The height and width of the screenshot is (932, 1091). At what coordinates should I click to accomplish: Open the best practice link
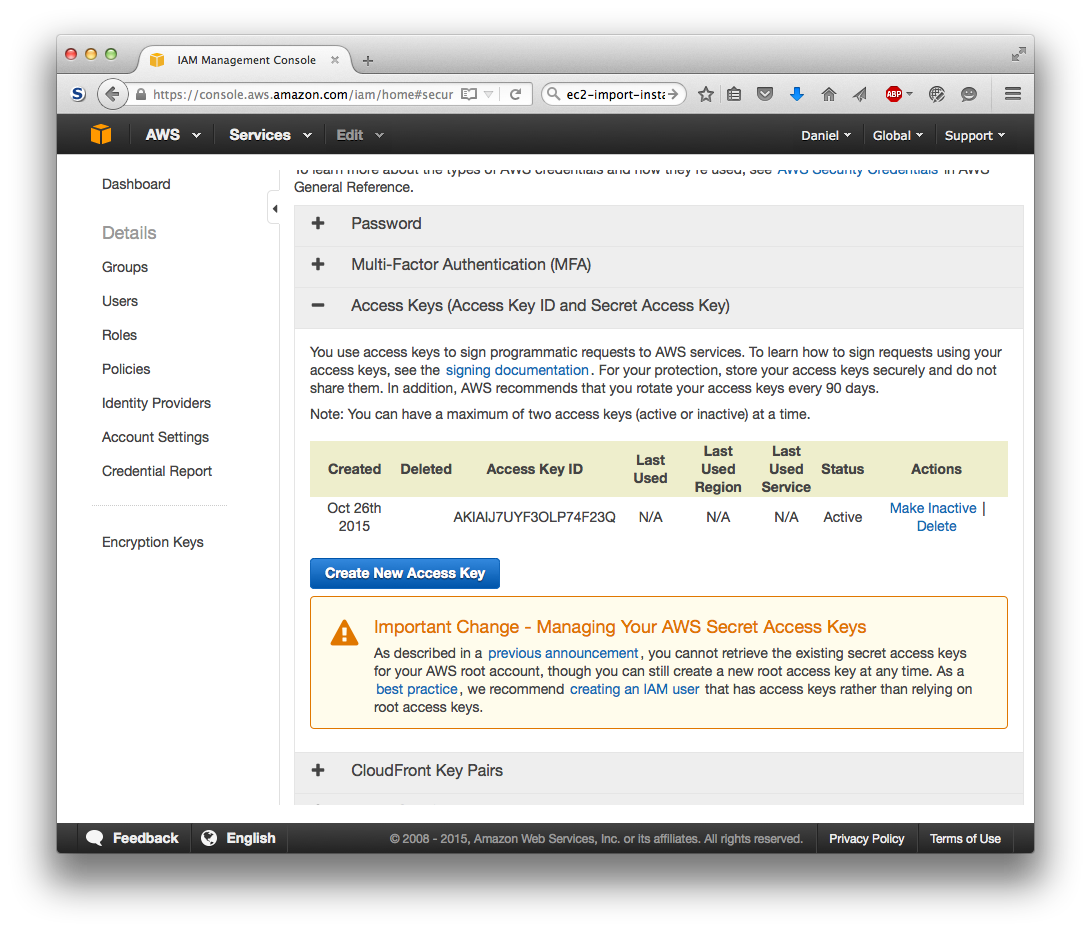coord(417,689)
